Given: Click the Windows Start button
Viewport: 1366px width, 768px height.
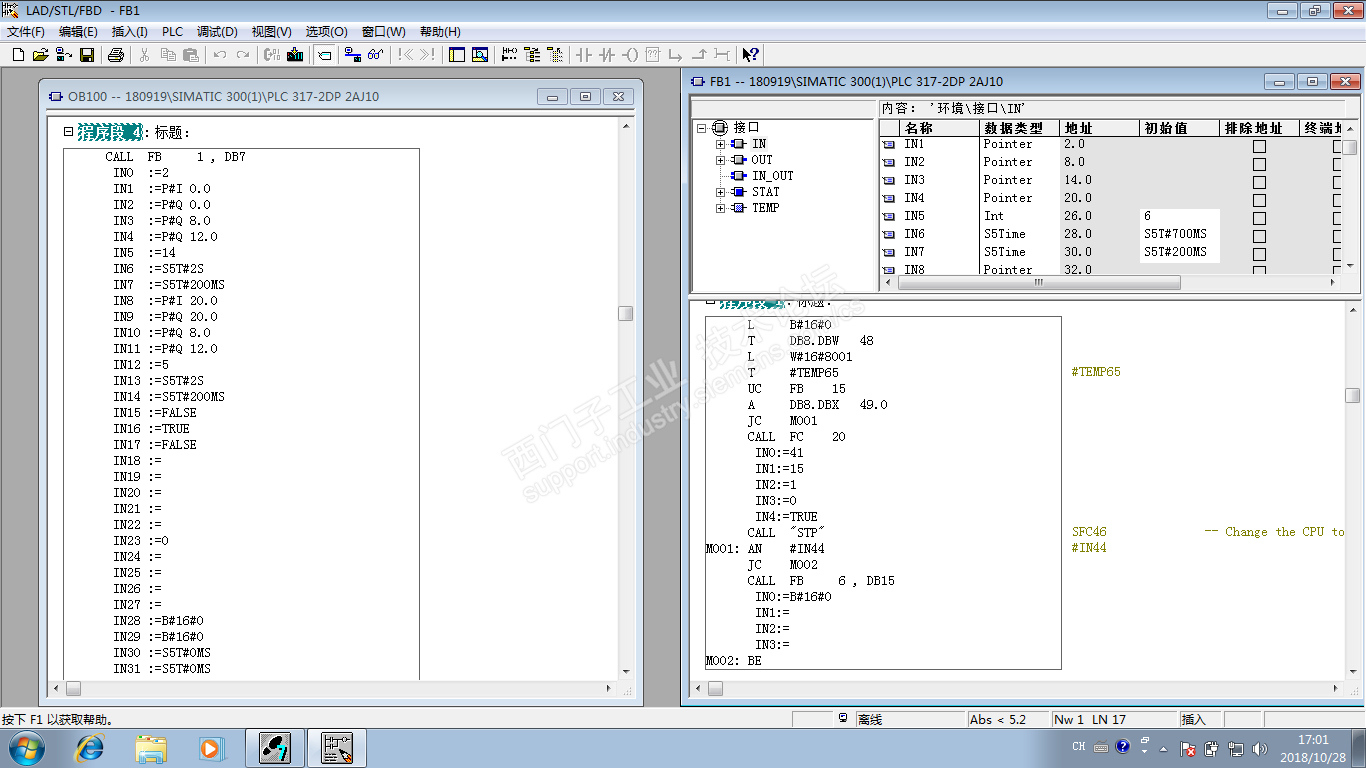Looking at the screenshot, I should click(x=25, y=747).
